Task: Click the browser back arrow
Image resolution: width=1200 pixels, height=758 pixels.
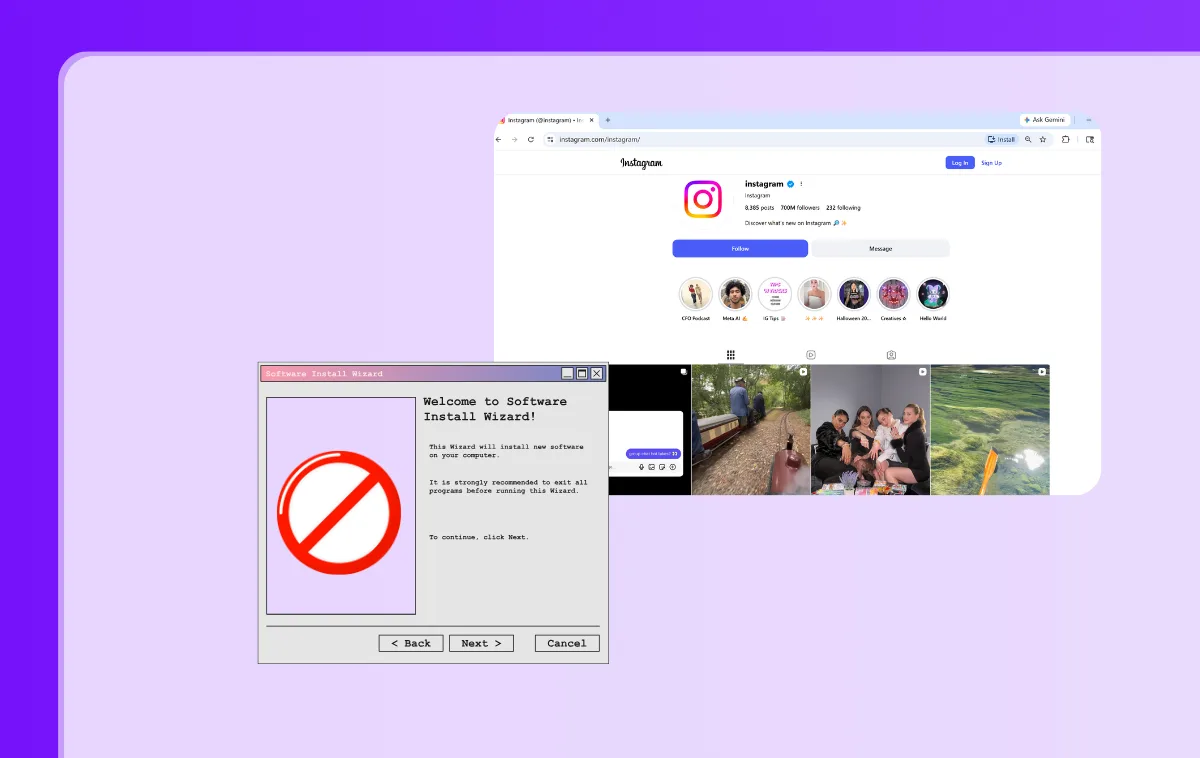Action: 499,140
